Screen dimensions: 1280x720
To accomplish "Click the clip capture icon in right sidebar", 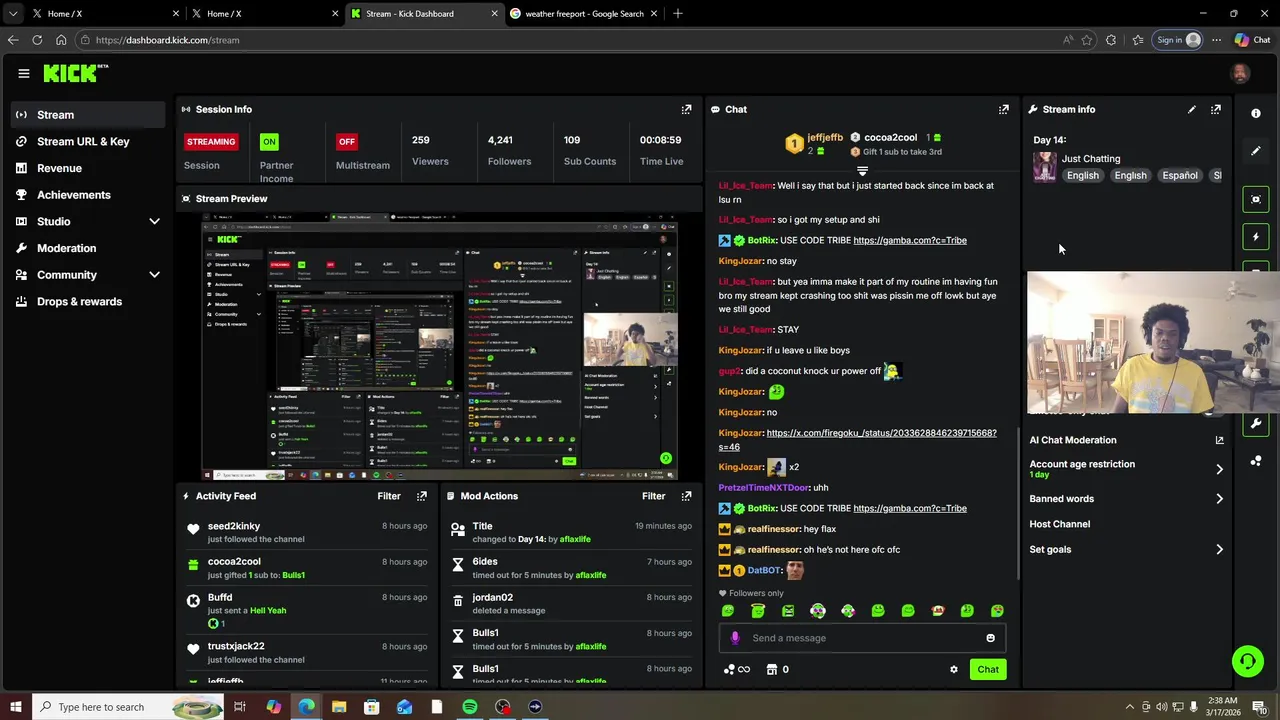I will [x=1256, y=199].
